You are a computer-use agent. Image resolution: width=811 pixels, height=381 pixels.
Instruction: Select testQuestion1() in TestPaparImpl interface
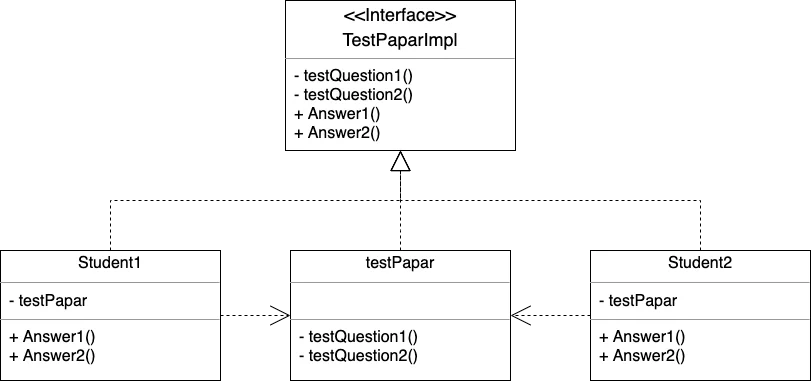353,76
